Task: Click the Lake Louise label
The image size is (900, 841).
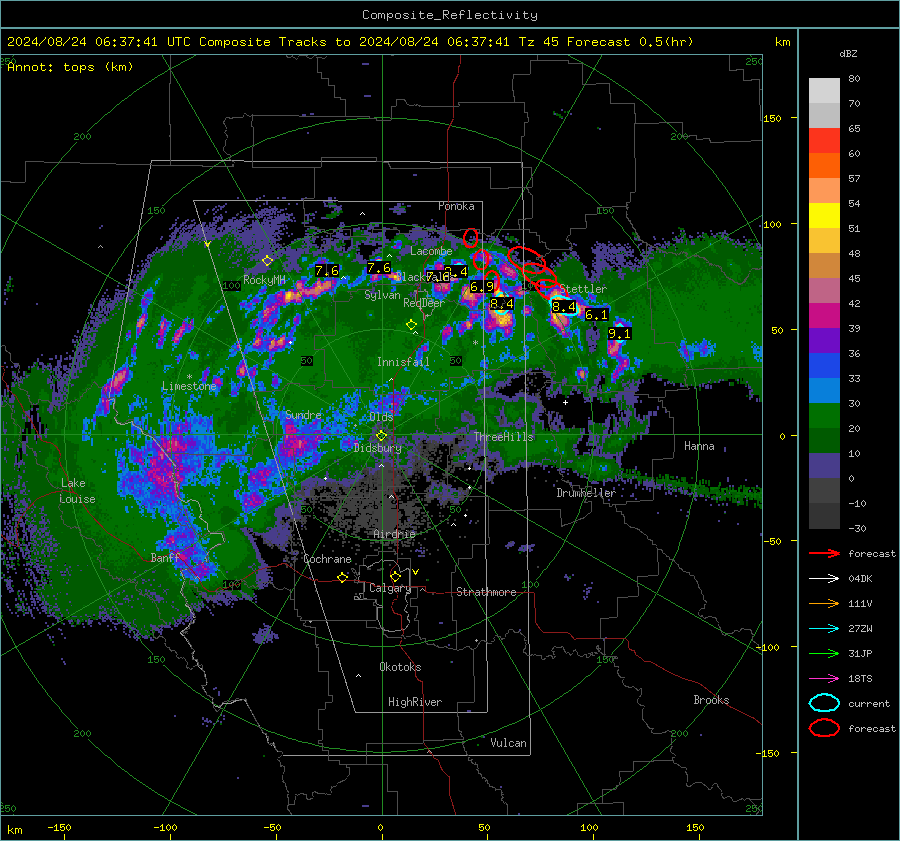Action: click(x=77, y=491)
